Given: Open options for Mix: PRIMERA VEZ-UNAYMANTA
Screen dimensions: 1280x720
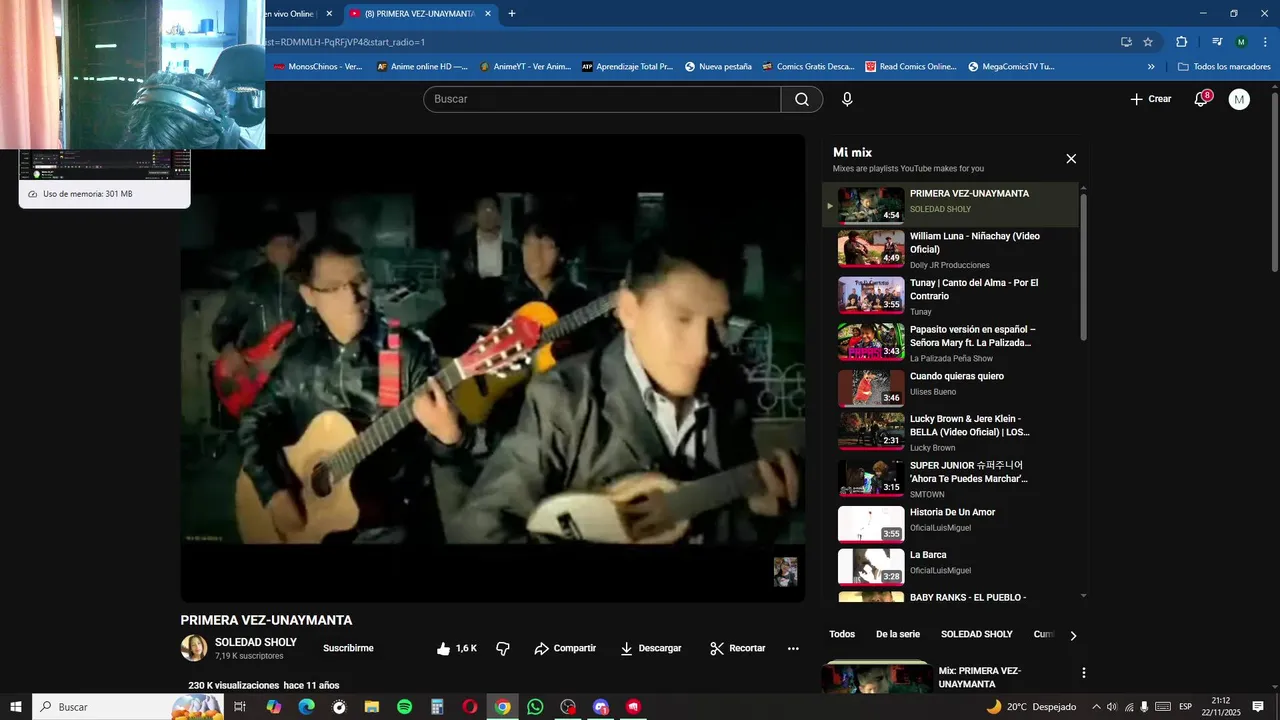Looking at the screenshot, I should pos(1083,673).
